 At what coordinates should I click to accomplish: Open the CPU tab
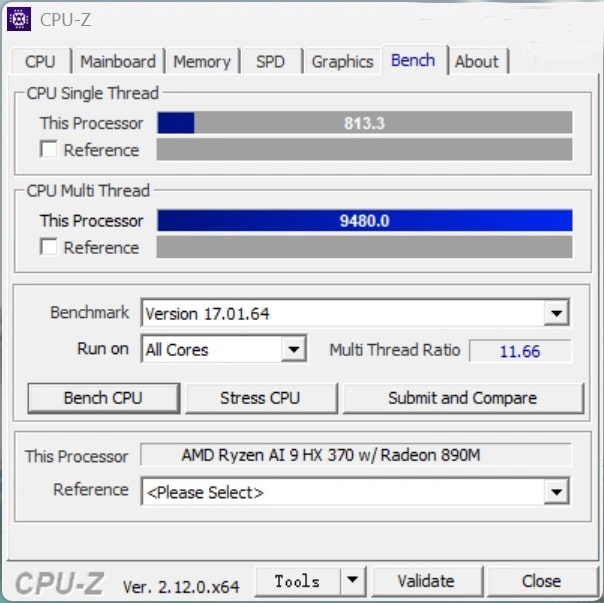[x=40, y=62]
